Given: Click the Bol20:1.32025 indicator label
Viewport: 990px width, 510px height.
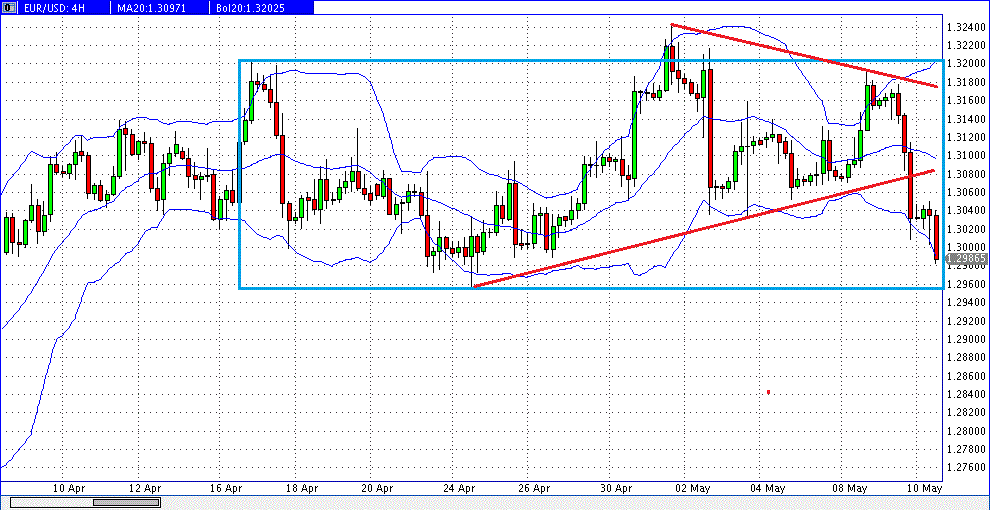Looking at the screenshot, I should point(253,7).
